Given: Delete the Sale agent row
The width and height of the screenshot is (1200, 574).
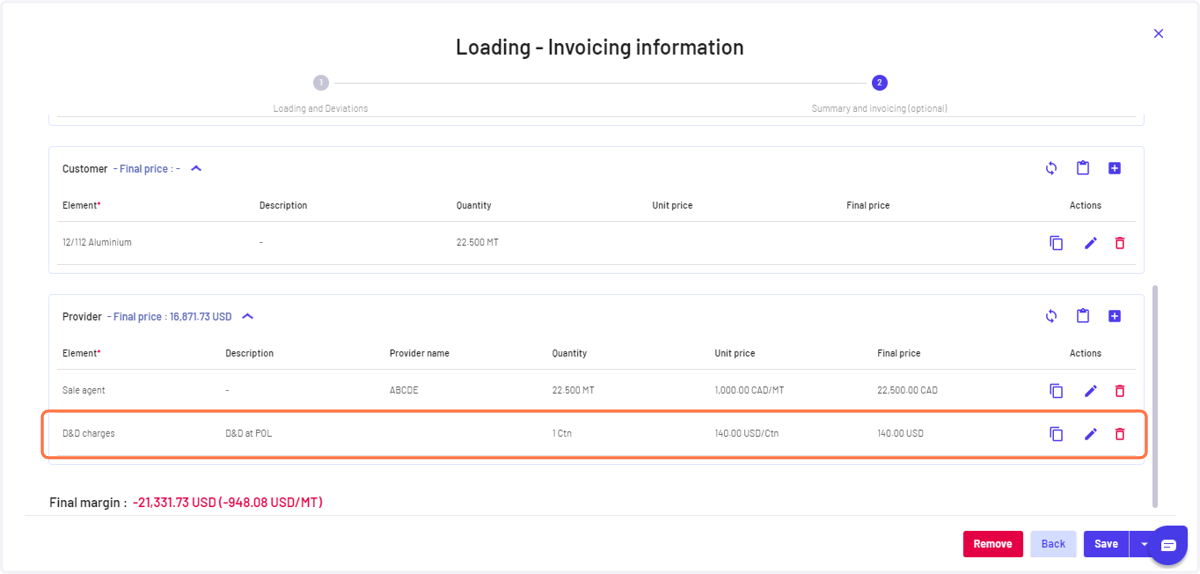Looking at the screenshot, I should (1120, 391).
